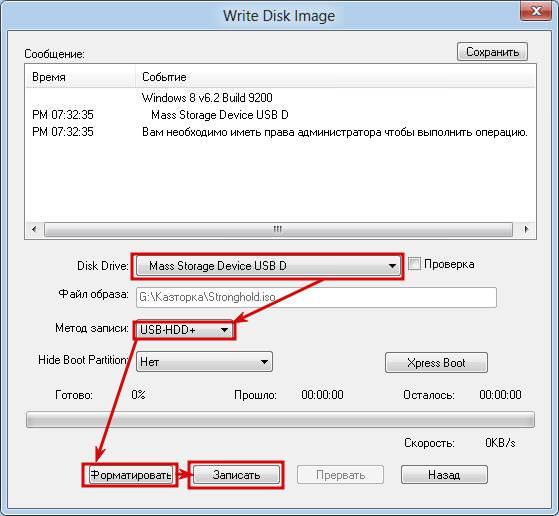
Task: Click the Прервать button
Action: (340, 475)
